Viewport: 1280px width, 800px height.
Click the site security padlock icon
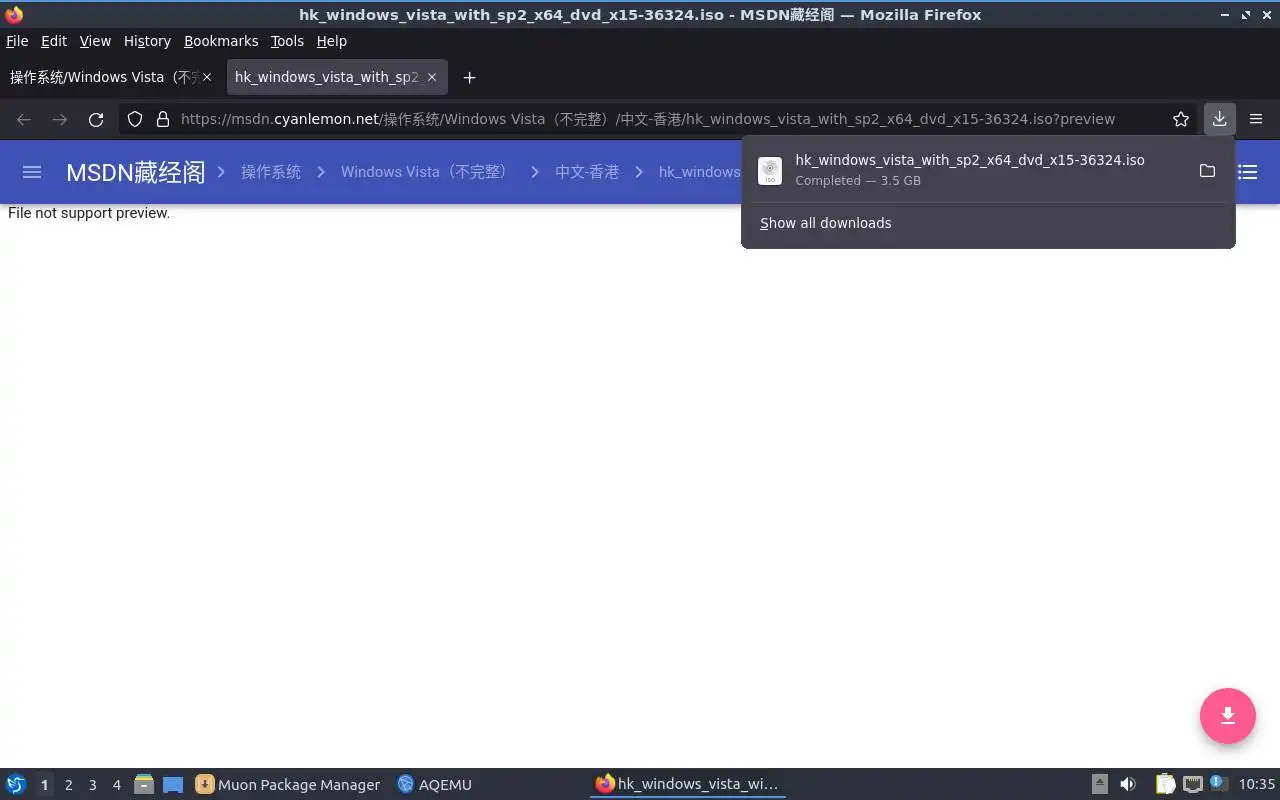click(163, 119)
